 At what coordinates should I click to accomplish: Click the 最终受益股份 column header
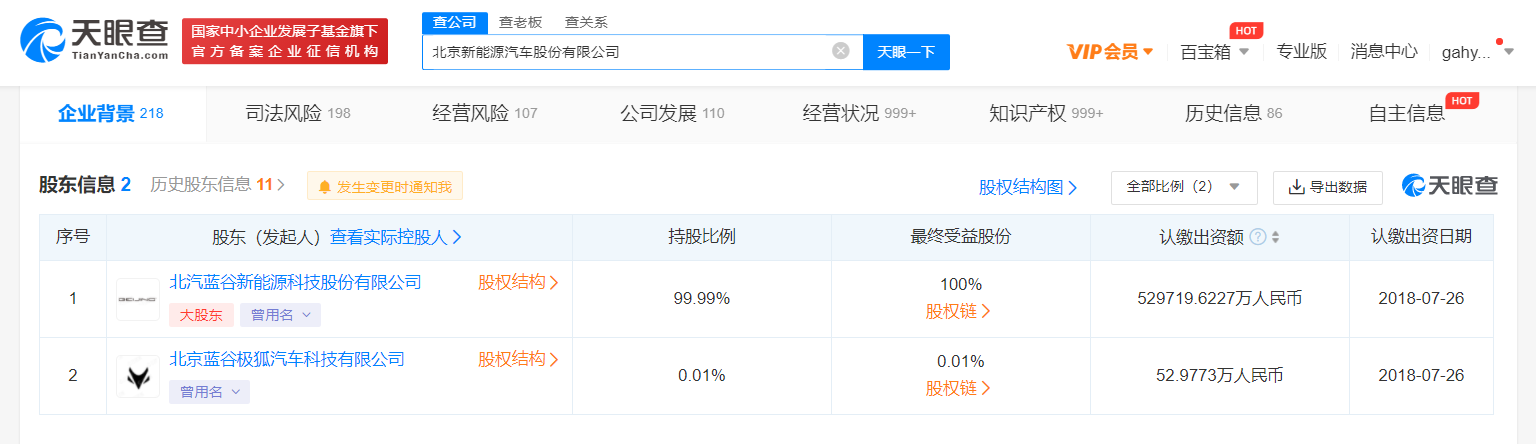coord(961,237)
